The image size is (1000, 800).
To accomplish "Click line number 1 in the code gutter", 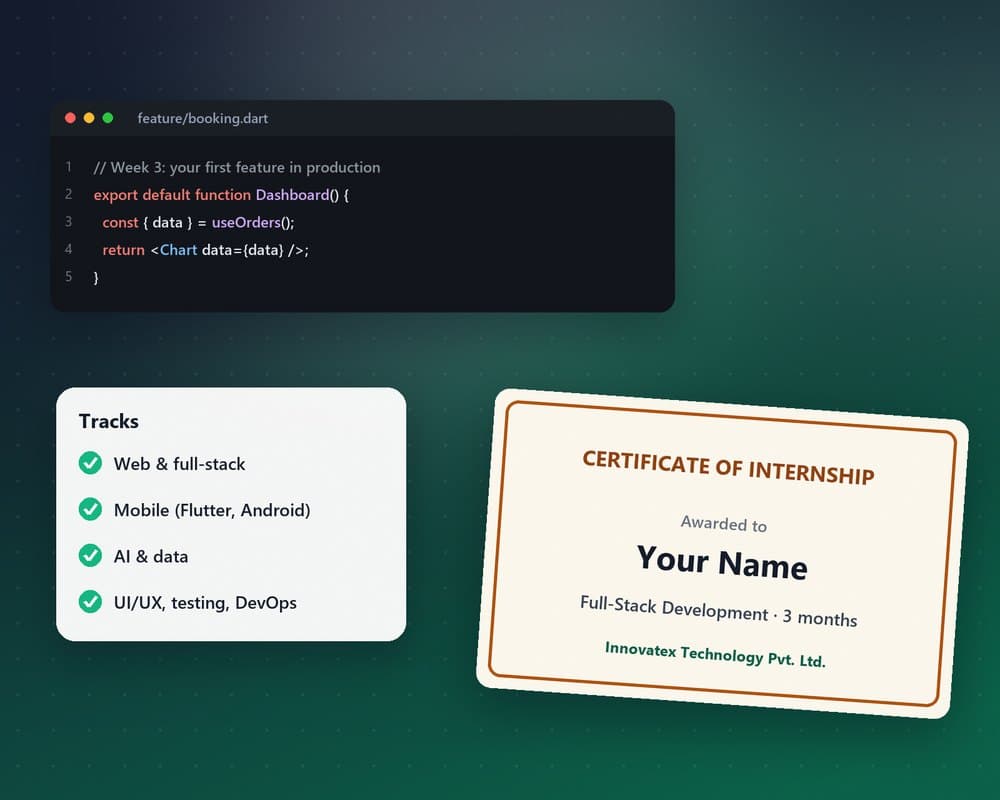I will point(68,167).
